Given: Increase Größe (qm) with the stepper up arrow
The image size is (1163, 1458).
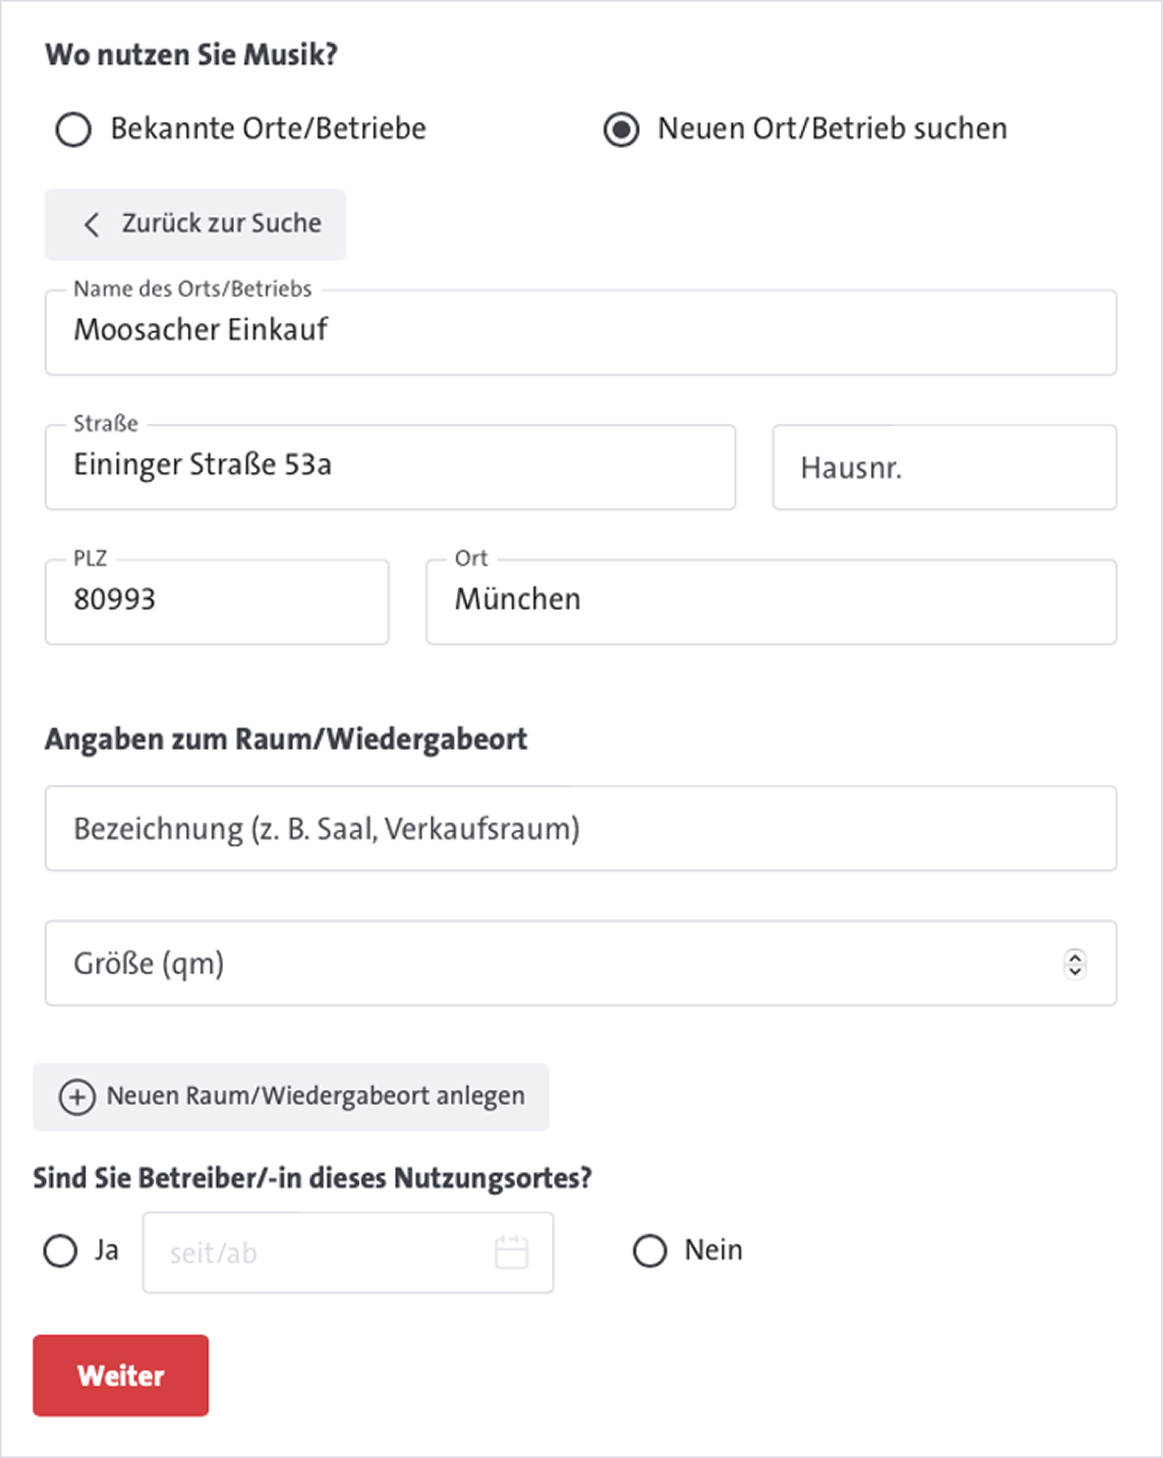Looking at the screenshot, I should (x=1075, y=956).
